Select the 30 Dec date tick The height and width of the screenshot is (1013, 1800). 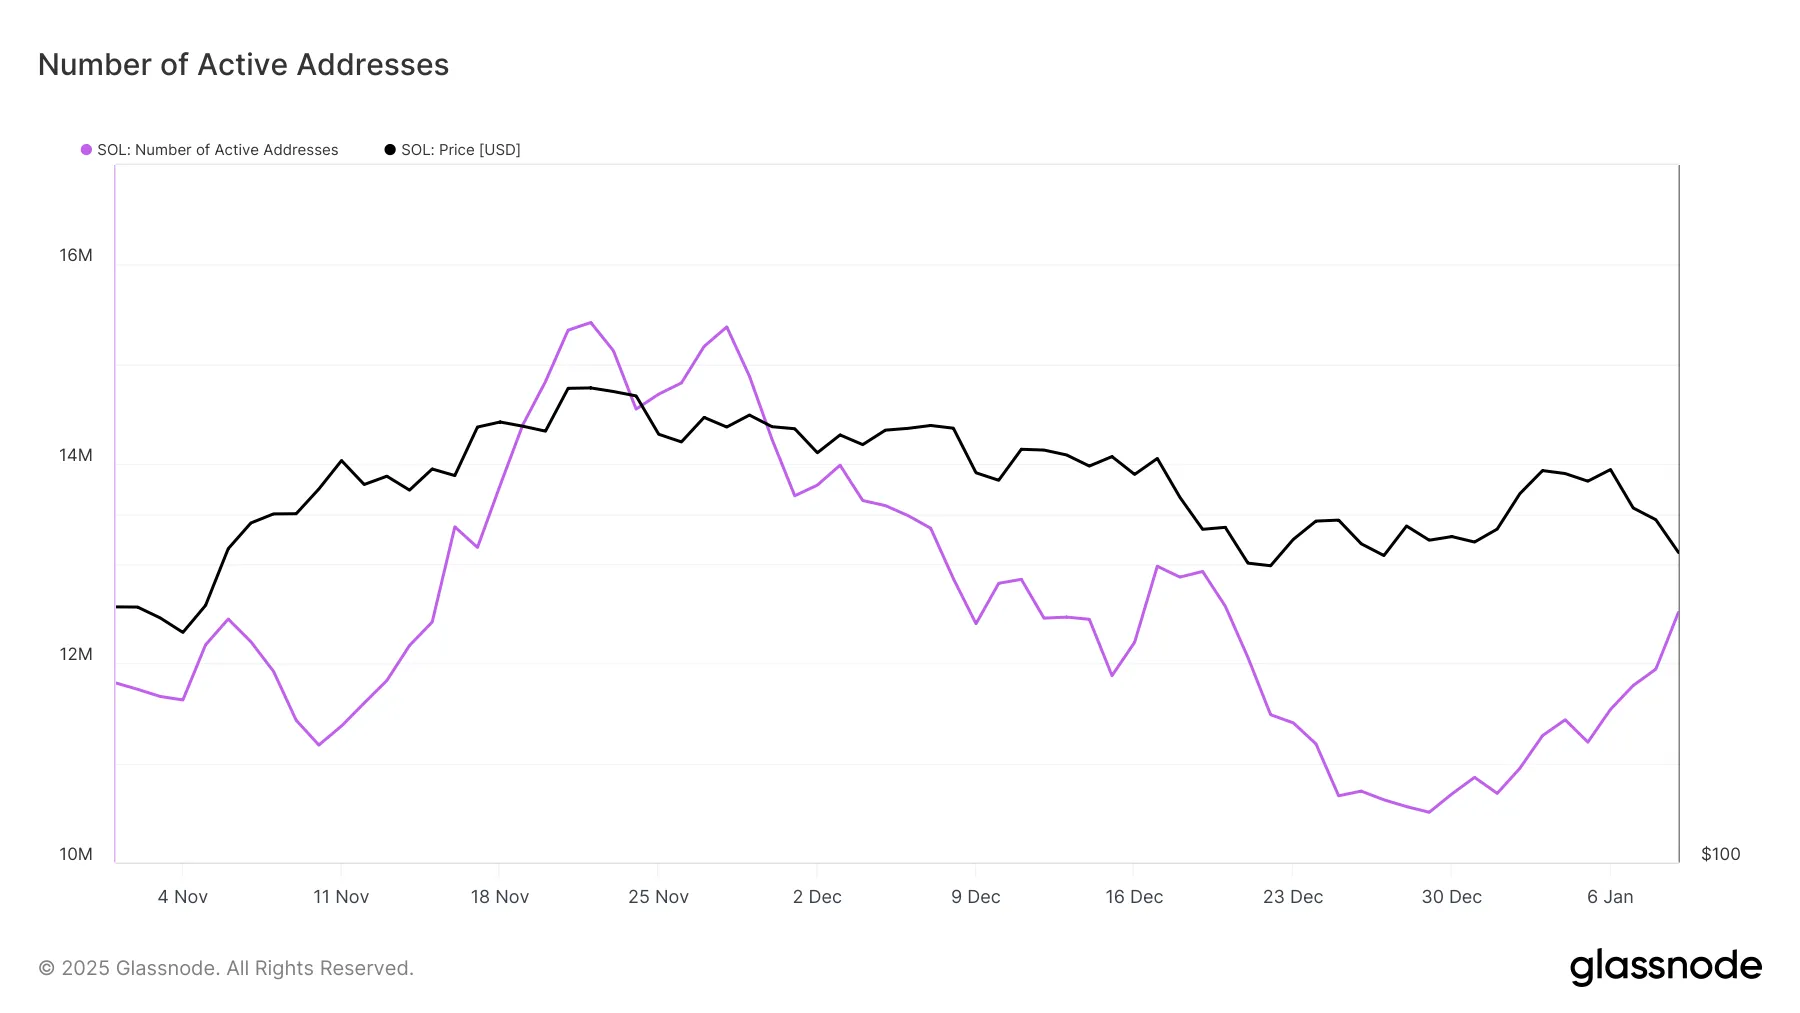(x=1452, y=897)
